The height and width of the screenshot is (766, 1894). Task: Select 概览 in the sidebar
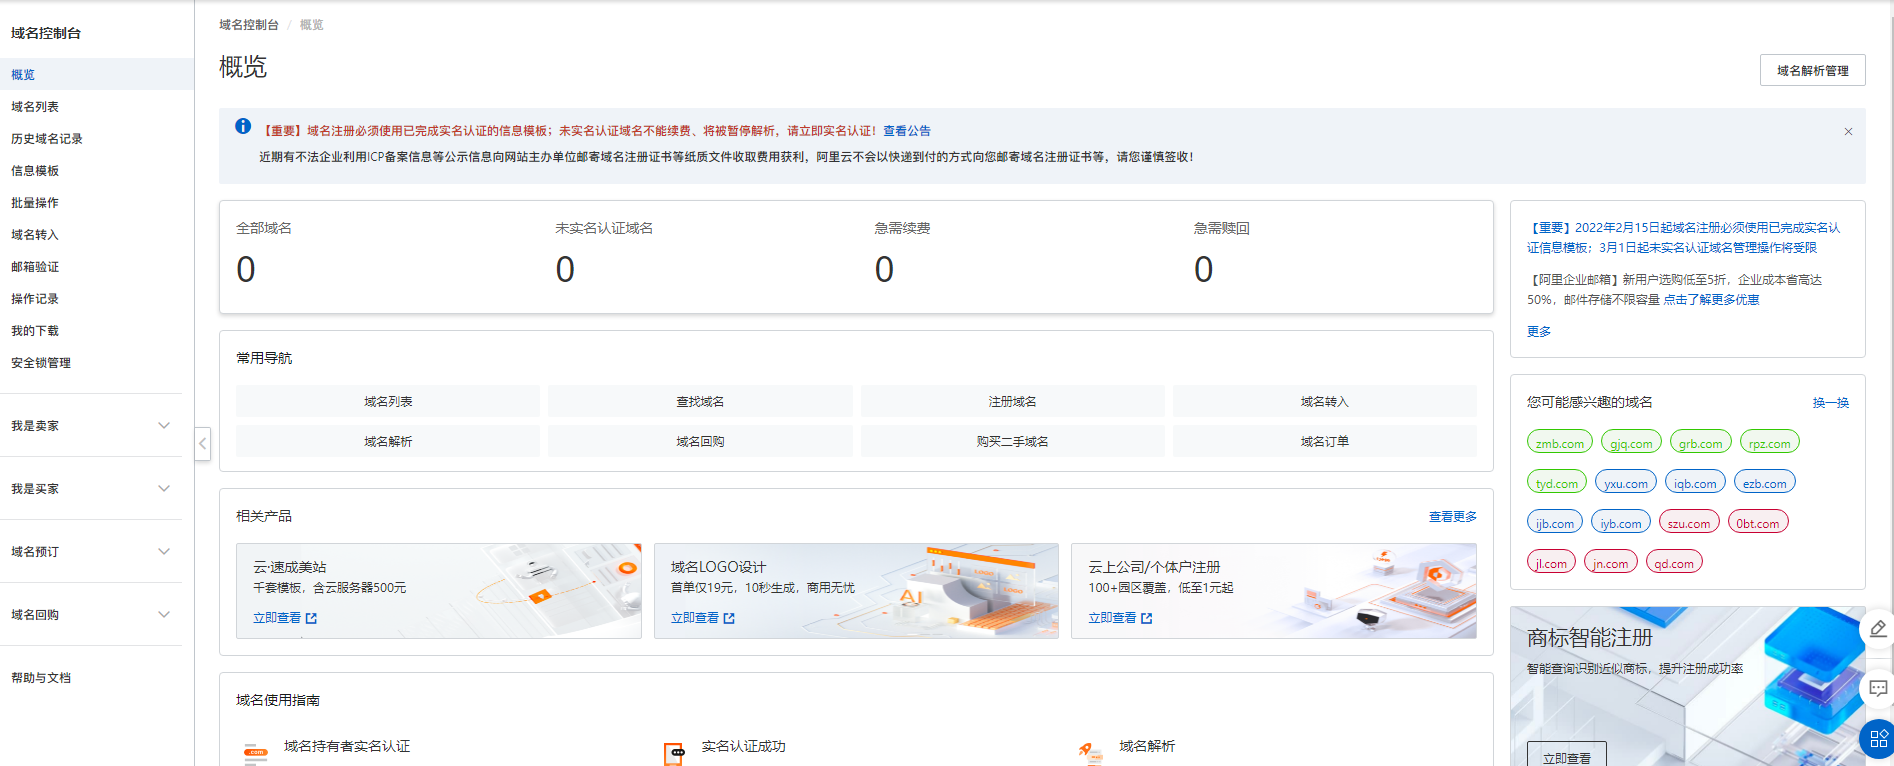point(97,75)
